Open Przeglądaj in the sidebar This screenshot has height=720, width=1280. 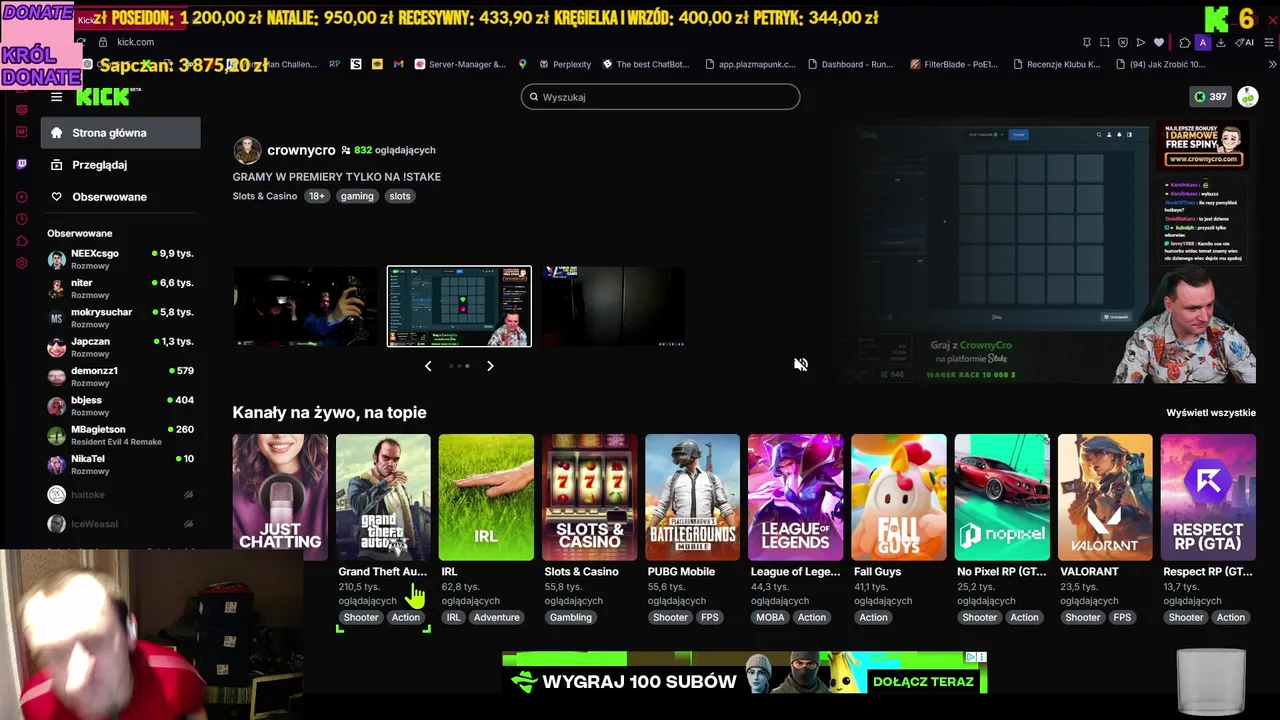pos(120,165)
